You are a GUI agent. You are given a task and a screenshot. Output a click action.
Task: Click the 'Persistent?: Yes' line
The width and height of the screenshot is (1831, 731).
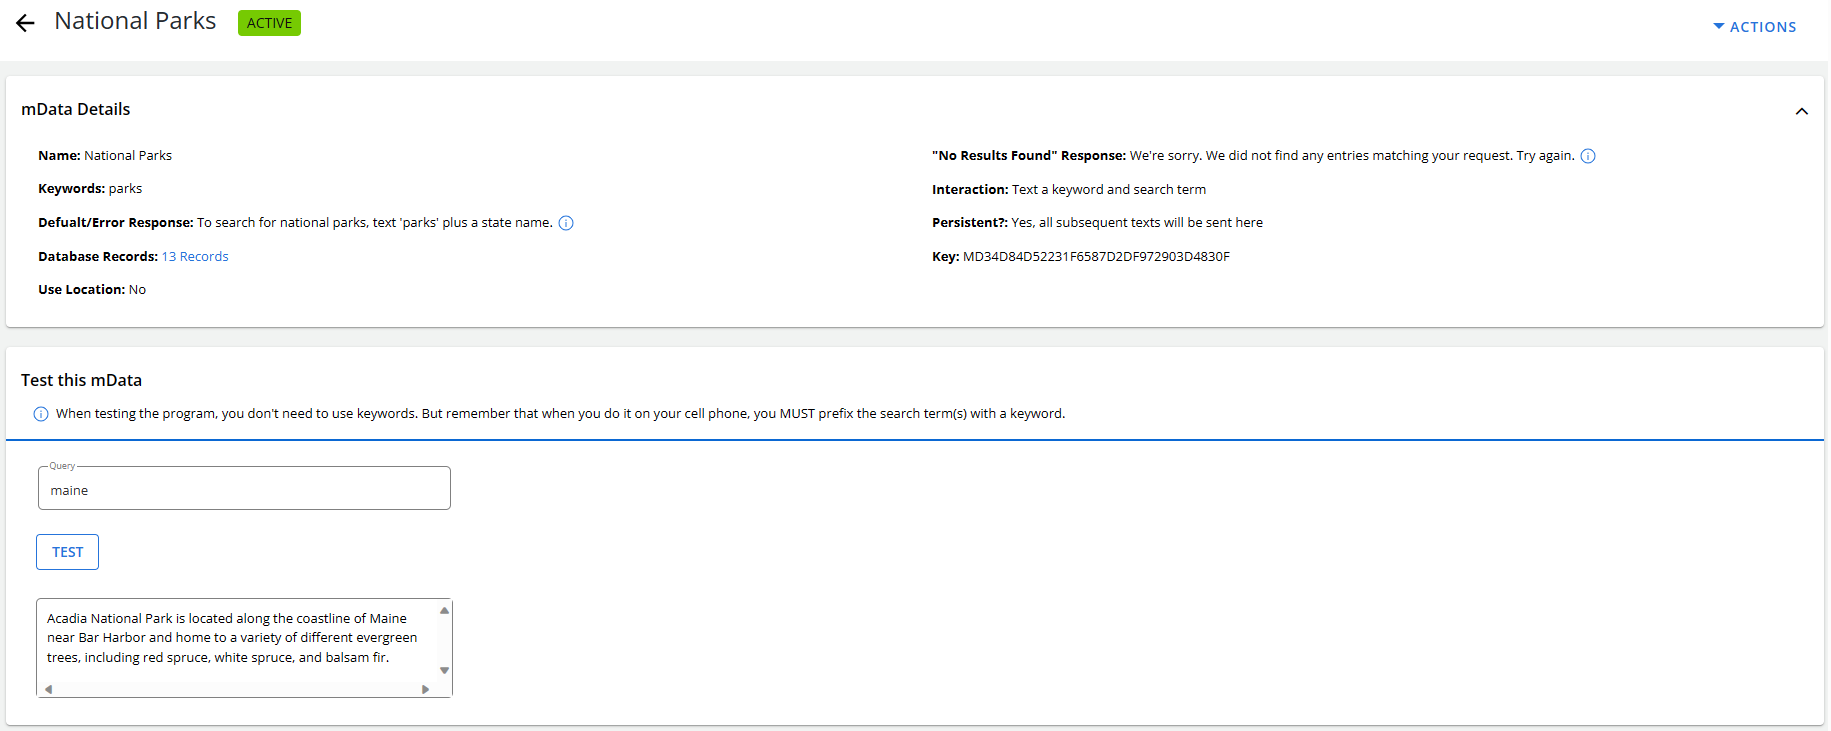click(x=1097, y=223)
